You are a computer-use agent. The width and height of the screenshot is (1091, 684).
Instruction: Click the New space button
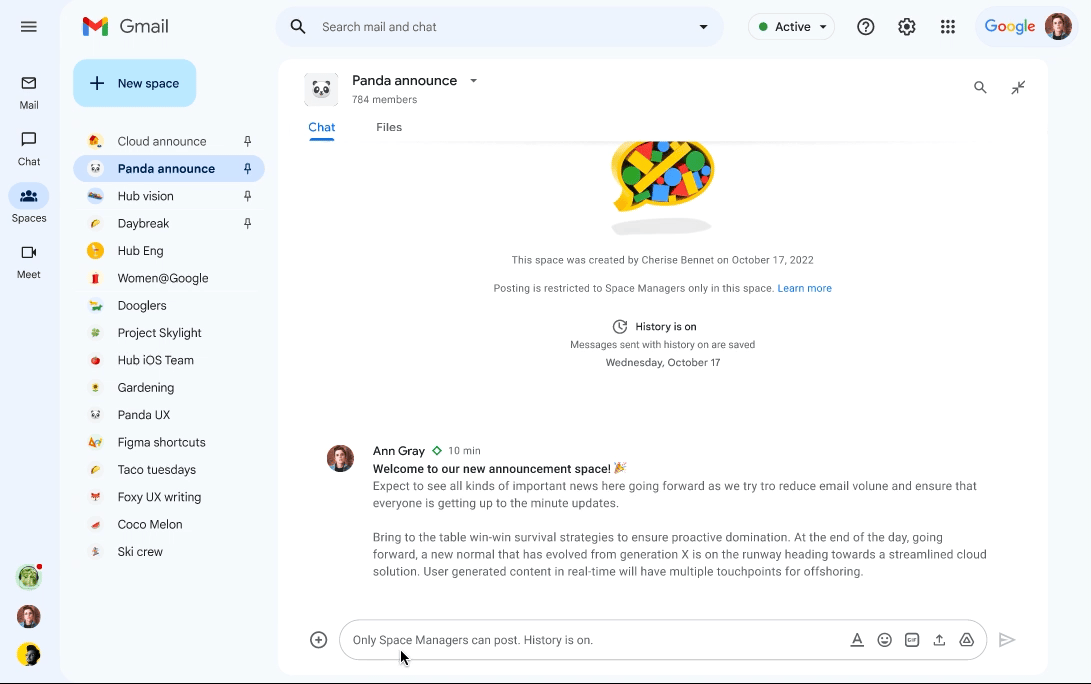click(x=134, y=83)
